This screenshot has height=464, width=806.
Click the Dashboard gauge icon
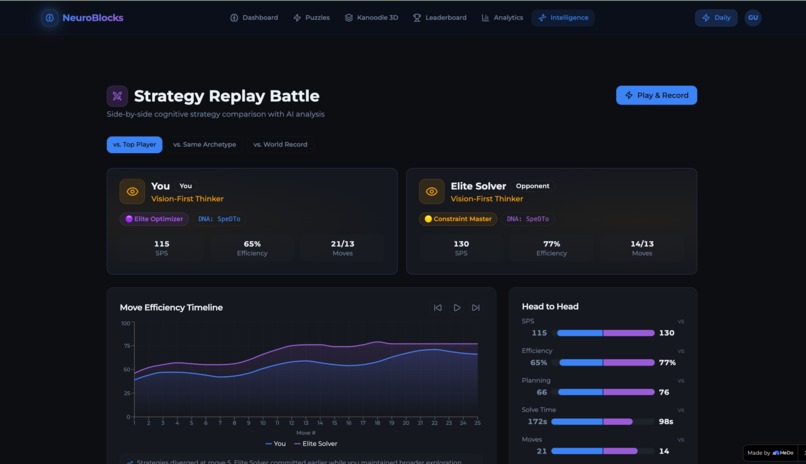point(234,18)
